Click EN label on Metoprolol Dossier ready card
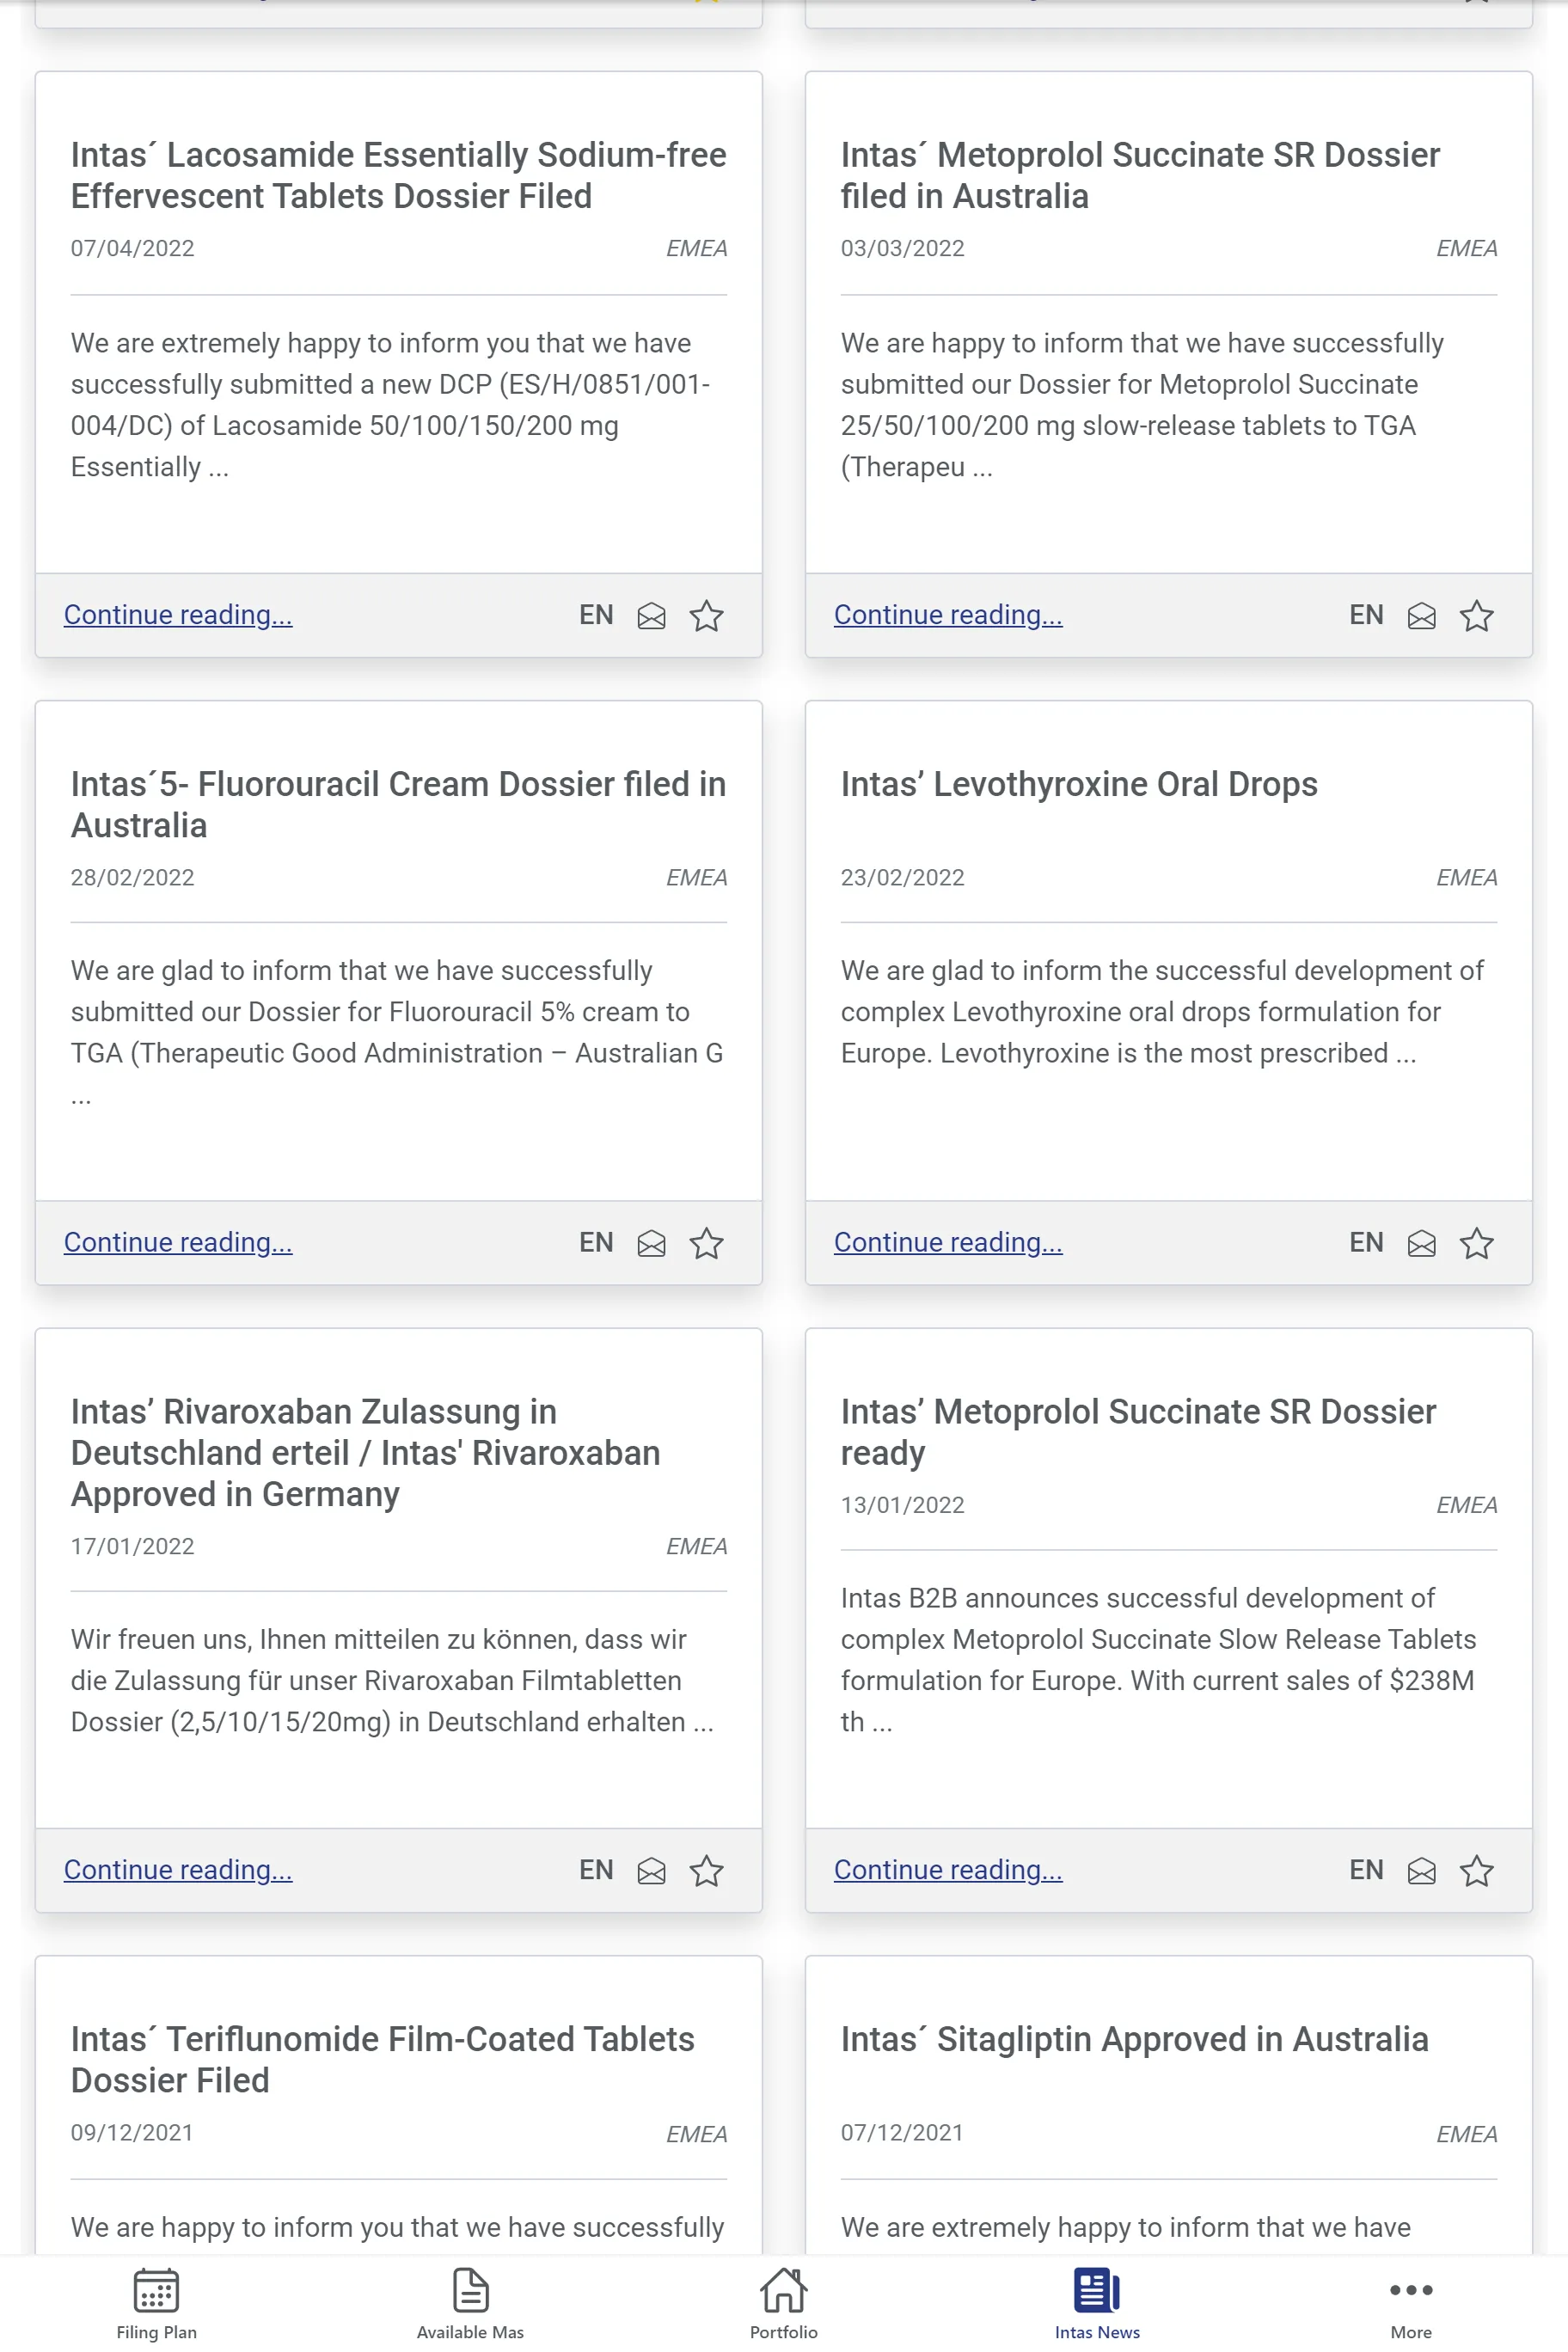 [x=1366, y=1870]
